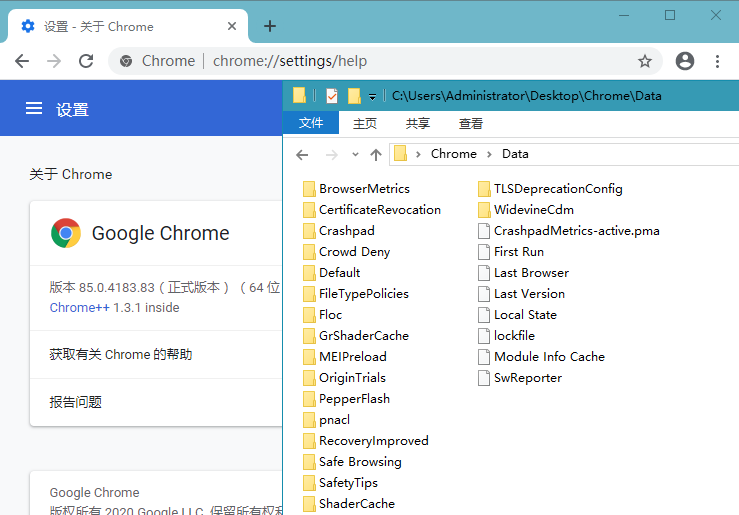Select the Crowd Deny folder
This screenshot has width=739, height=515.
pos(347,252)
